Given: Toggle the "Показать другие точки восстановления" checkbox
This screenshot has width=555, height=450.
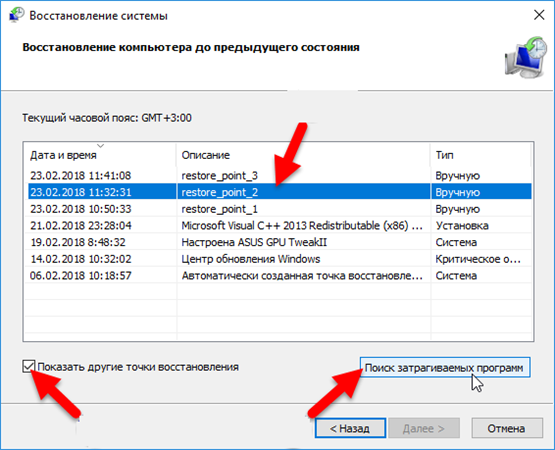Looking at the screenshot, I should (x=28, y=366).
